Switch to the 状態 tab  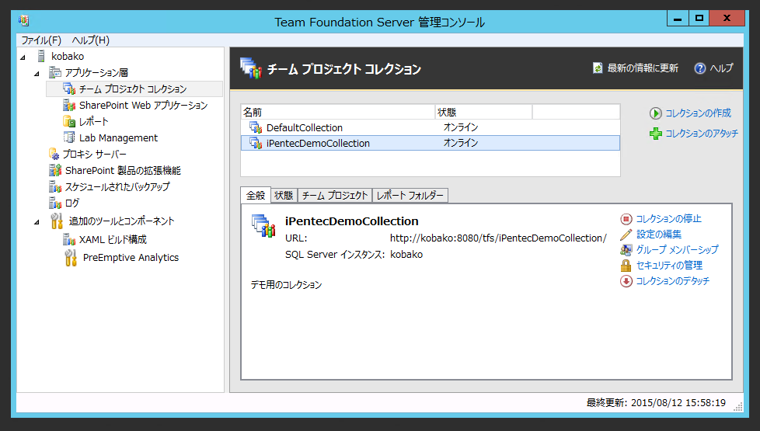284,195
